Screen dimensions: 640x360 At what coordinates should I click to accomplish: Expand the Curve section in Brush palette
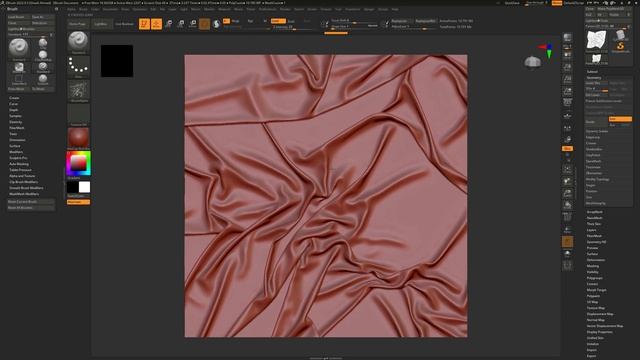pos(13,104)
